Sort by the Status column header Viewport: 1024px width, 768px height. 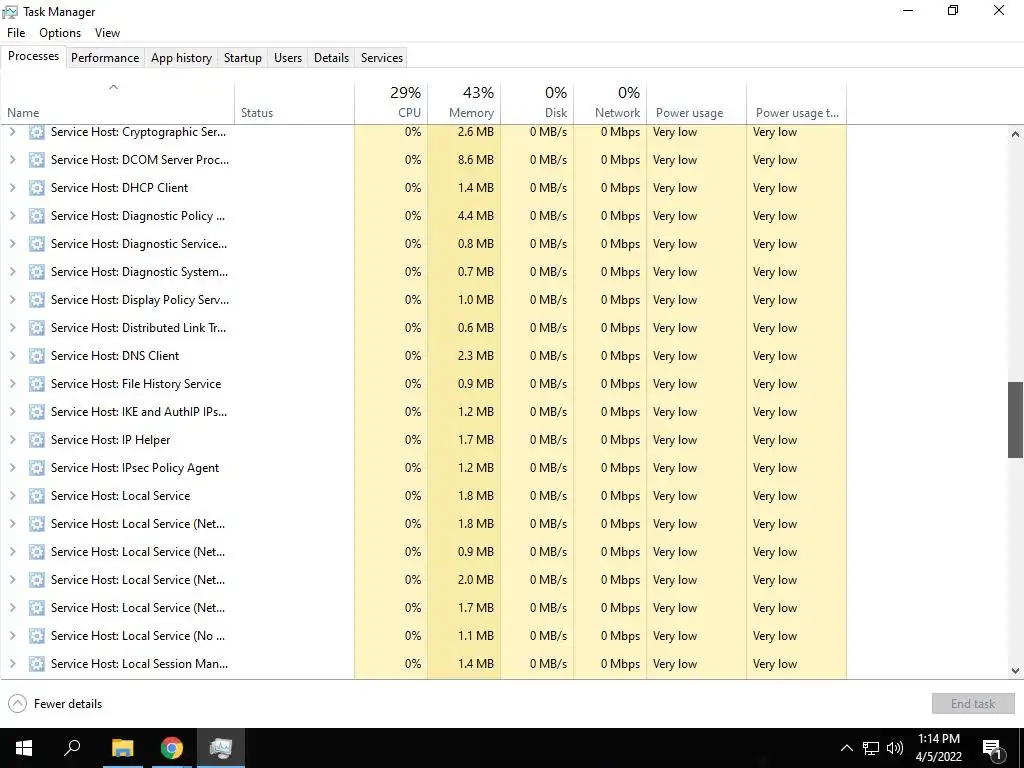pyautogui.click(x=295, y=104)
